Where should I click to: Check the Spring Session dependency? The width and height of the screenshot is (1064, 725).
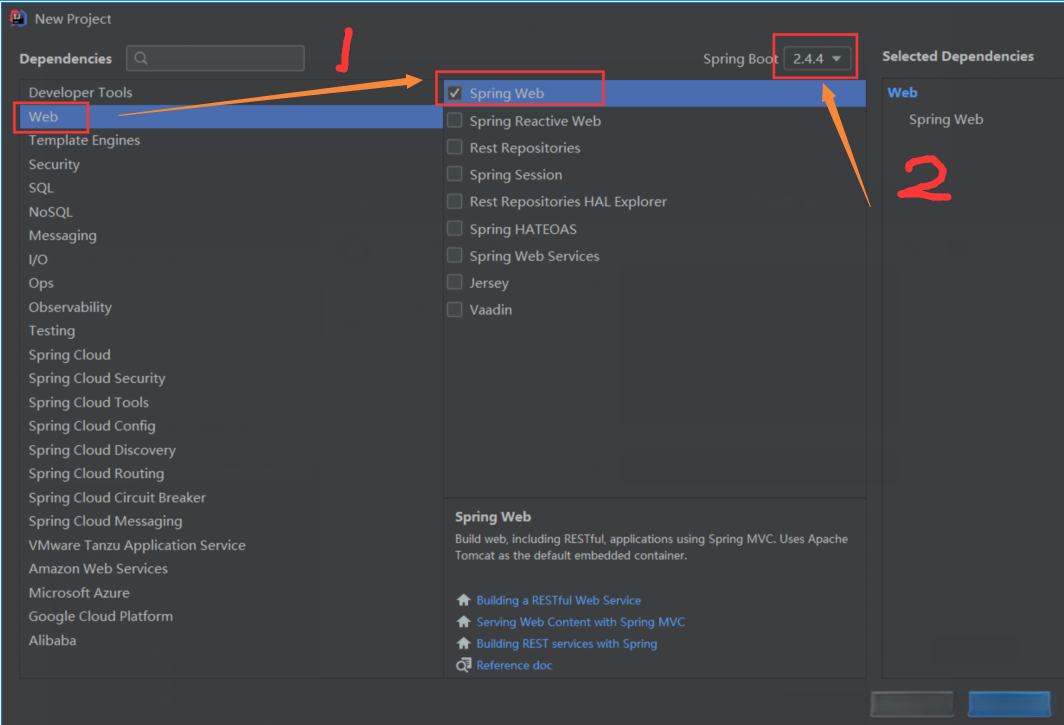pos(455,175)
